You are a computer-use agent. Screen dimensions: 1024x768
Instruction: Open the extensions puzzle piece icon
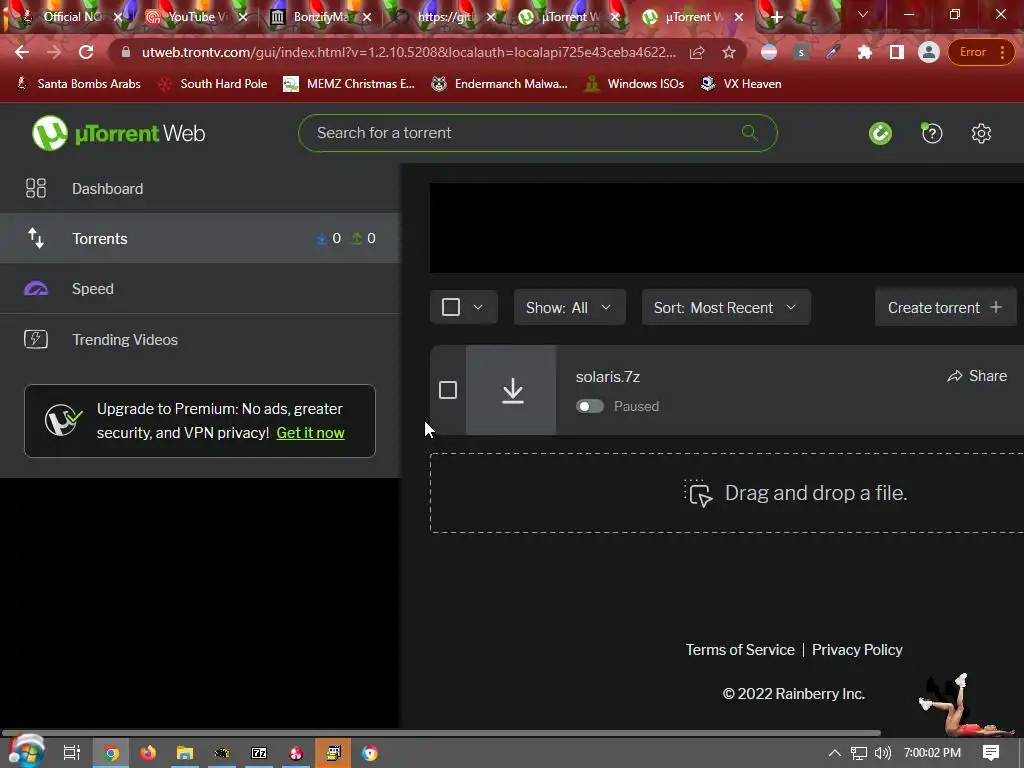(x=865, y=52)
